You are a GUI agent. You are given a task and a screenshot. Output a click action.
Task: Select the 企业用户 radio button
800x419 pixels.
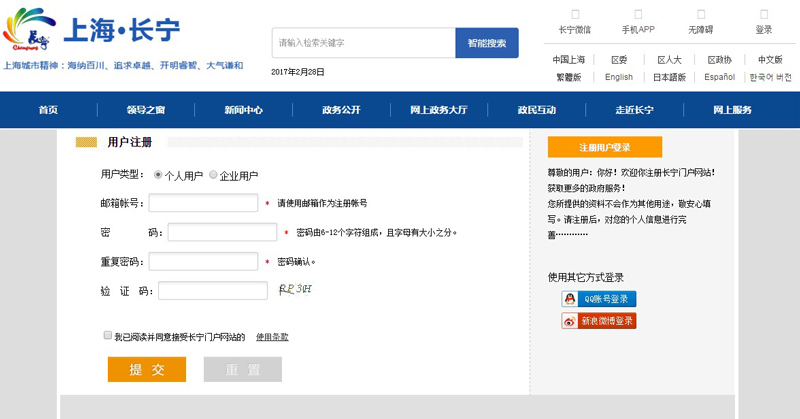(213, 175)
